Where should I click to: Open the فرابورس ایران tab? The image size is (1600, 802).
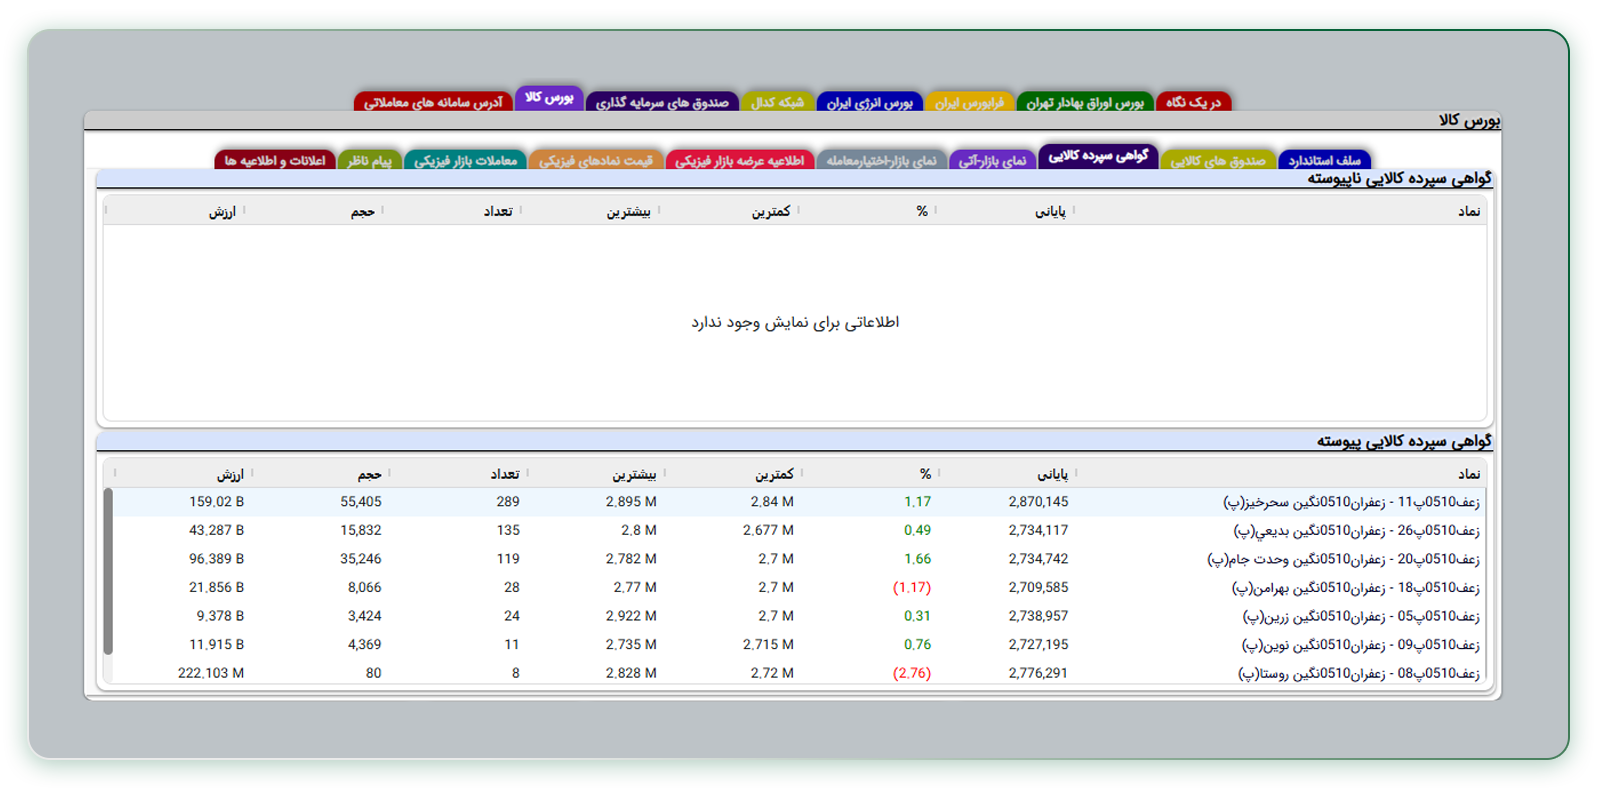click(969, 102)
